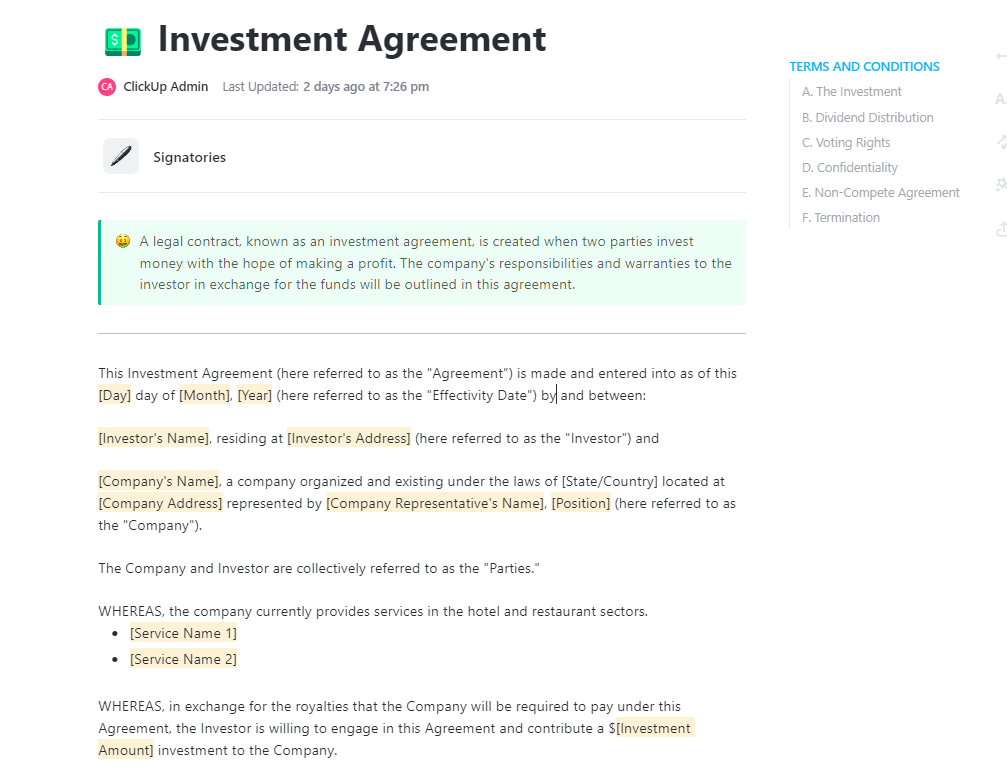Select the [Investment Amount] placeholder
1007x774 pixels.
[654, 728]
